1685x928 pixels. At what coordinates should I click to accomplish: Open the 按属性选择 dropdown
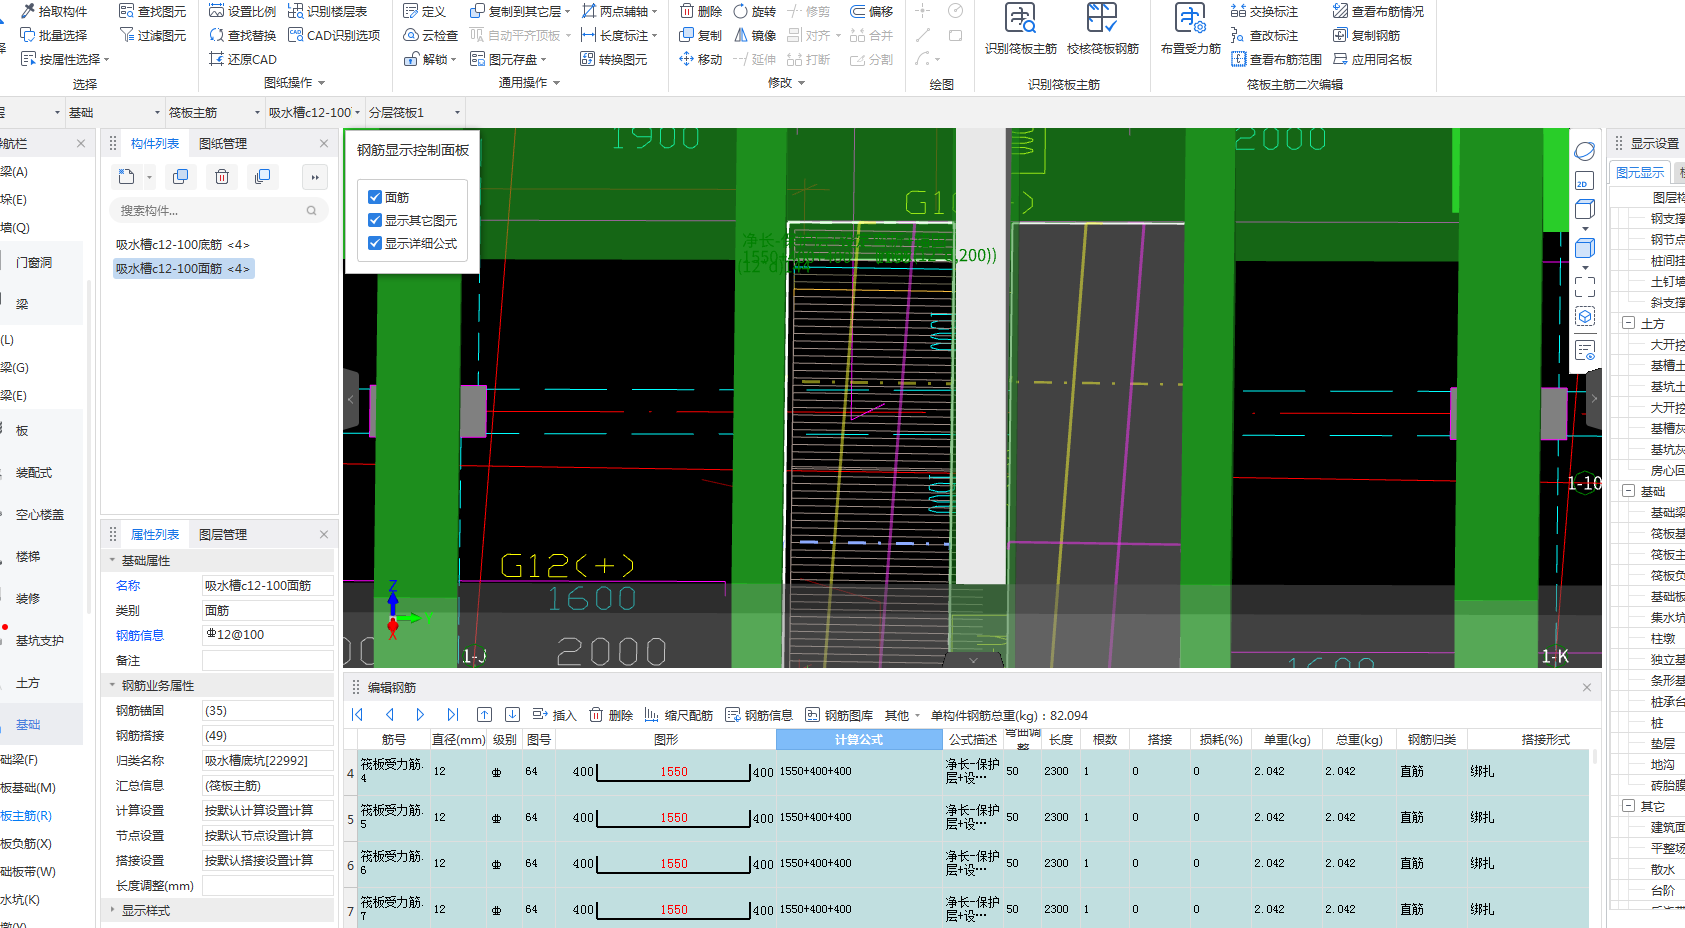coord(65,59)
